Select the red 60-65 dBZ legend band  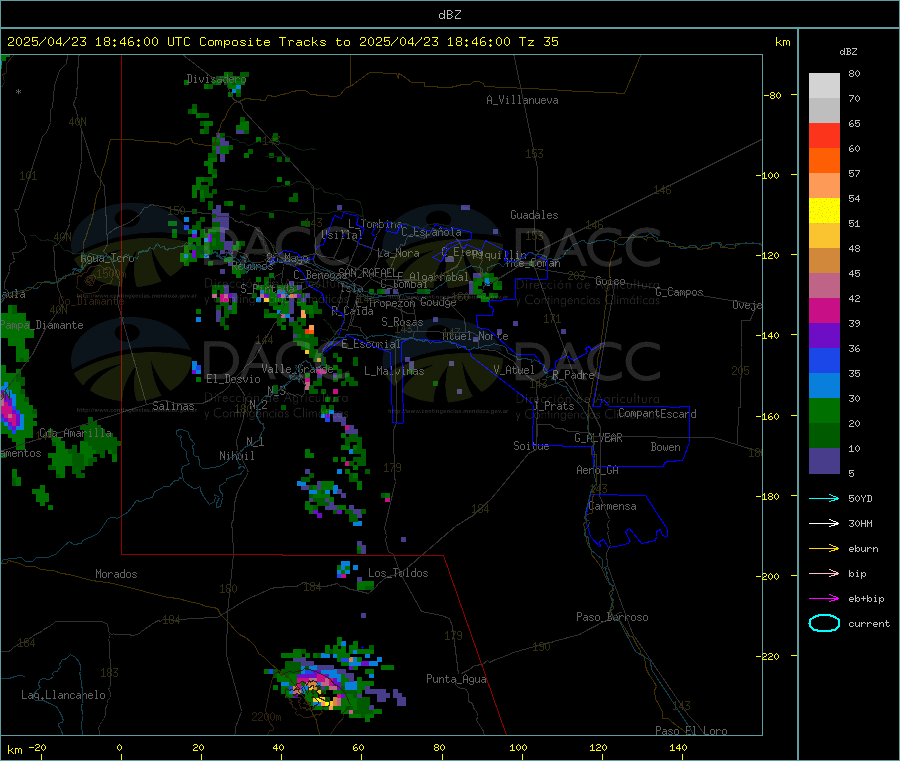click(x=824, y=136)
